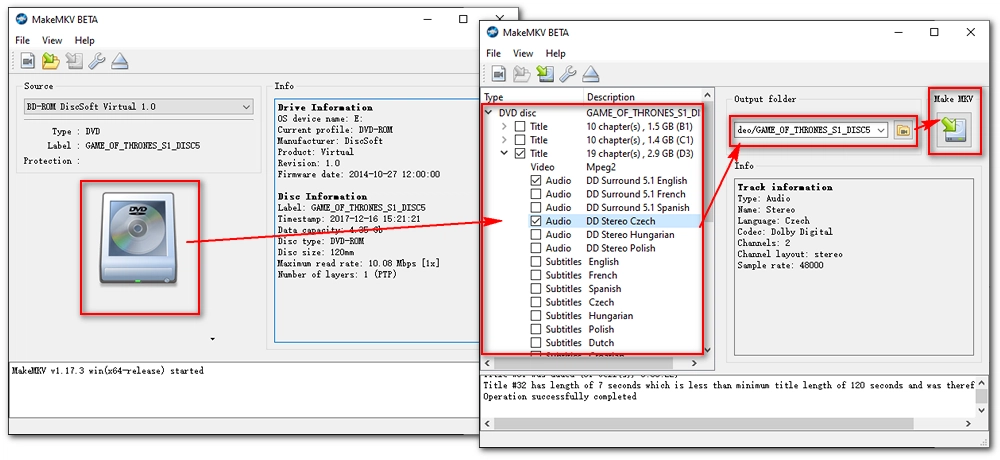Viewport: 1000px width, 460px height.
Task: Open View menu in right window
Action: pos(523,54)
